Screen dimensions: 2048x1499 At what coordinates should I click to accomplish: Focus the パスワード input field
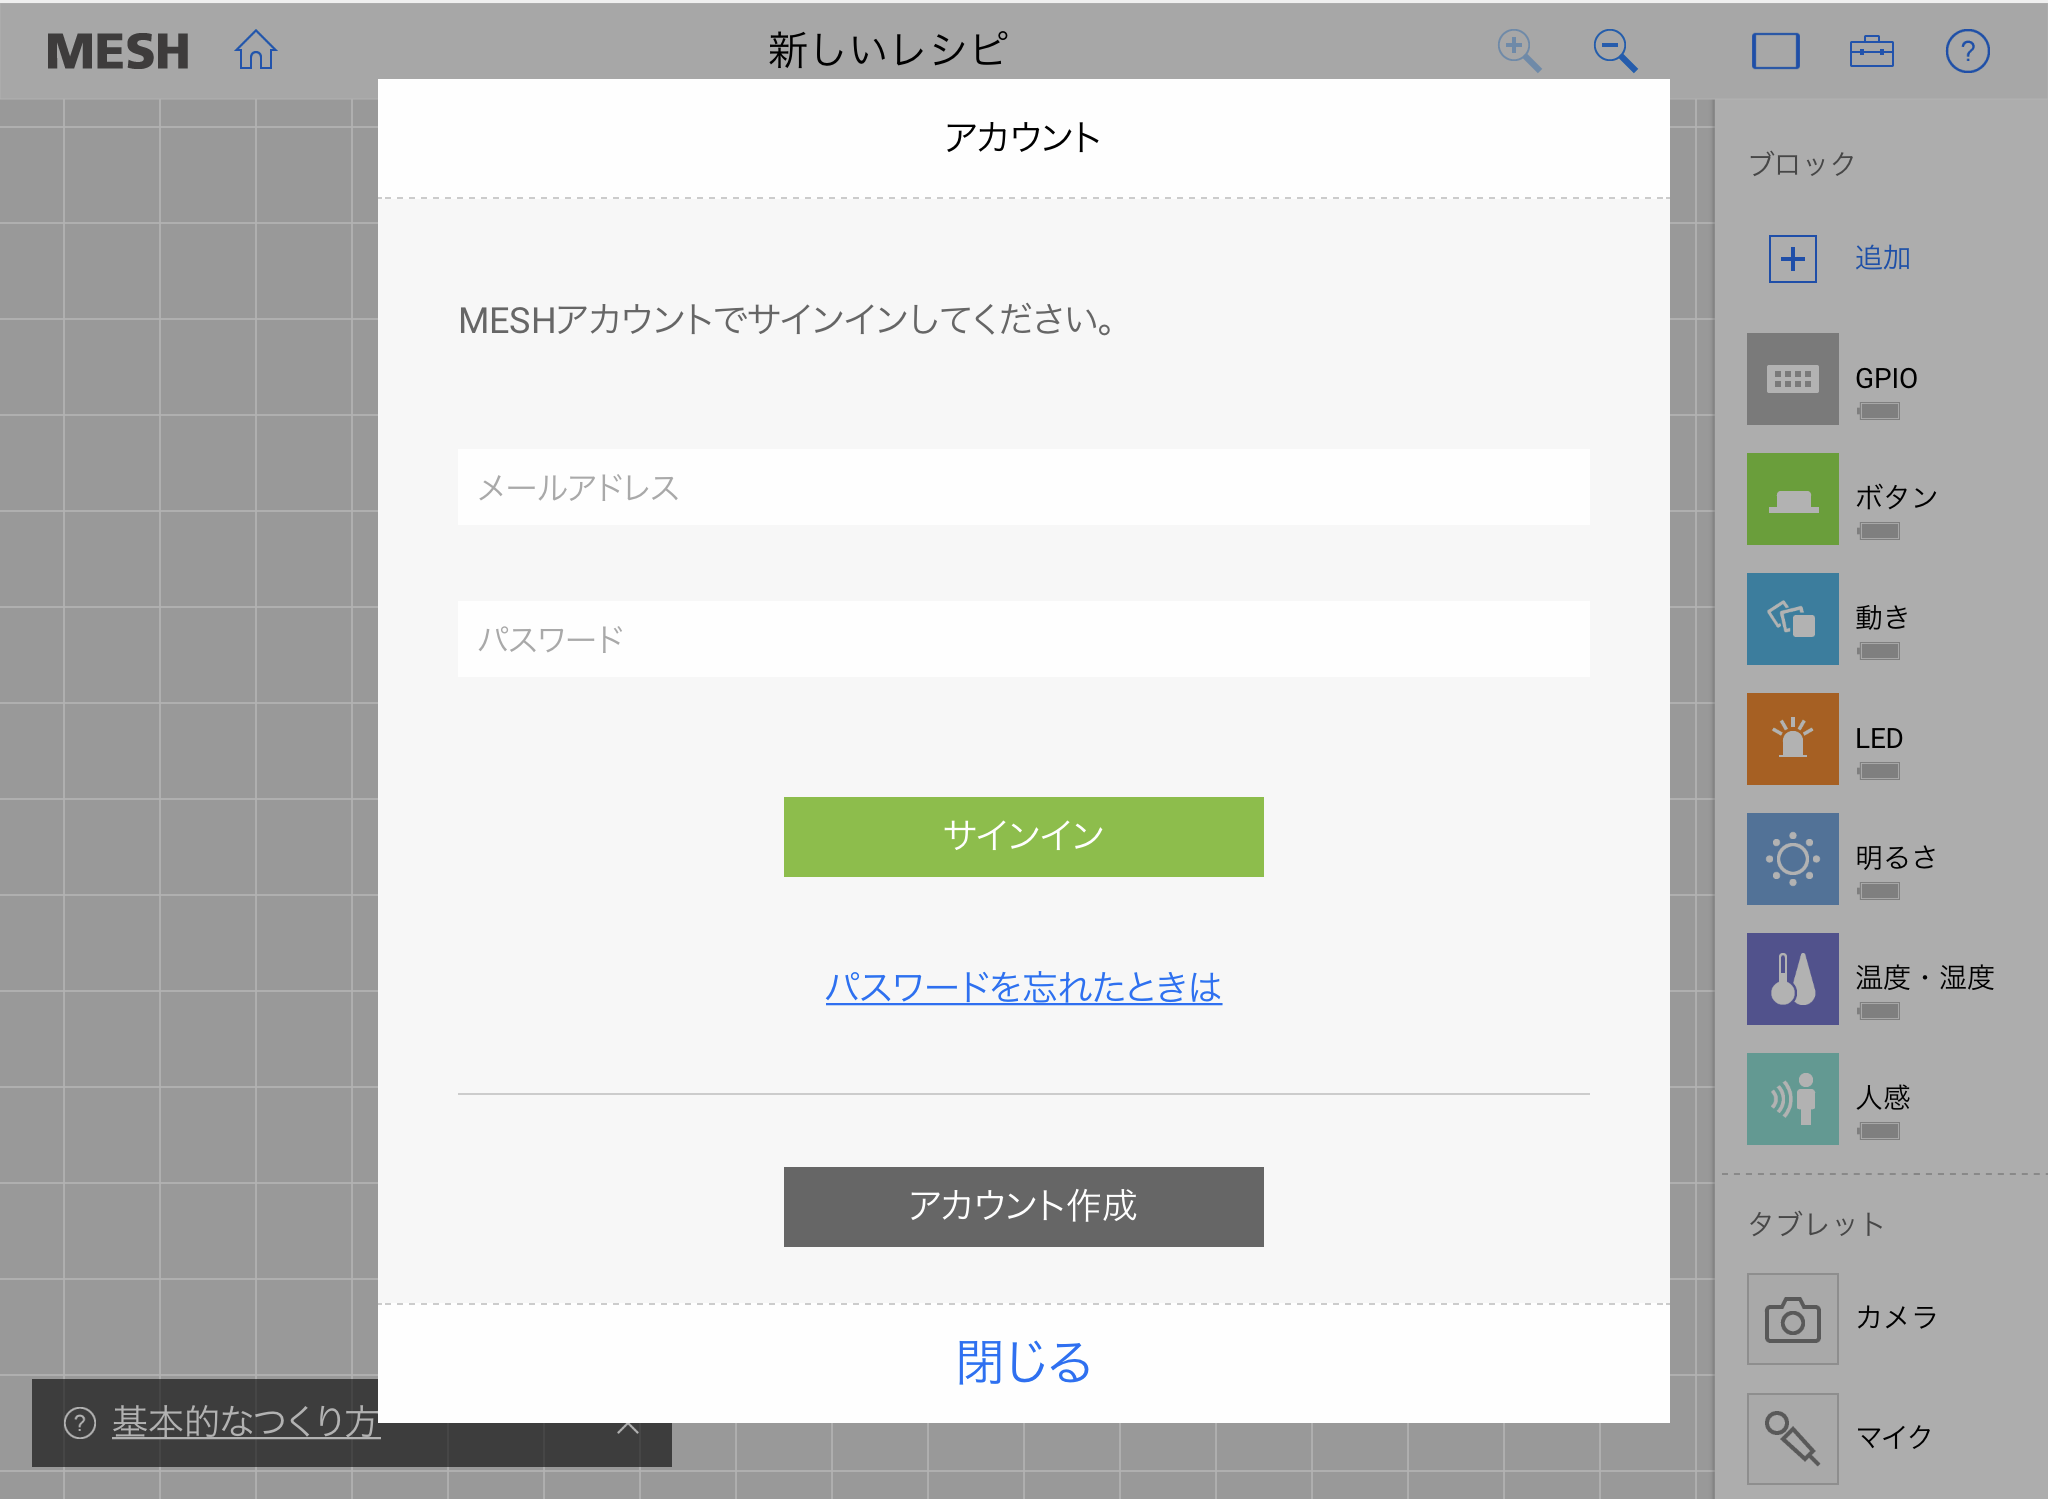pos(1024,639)
